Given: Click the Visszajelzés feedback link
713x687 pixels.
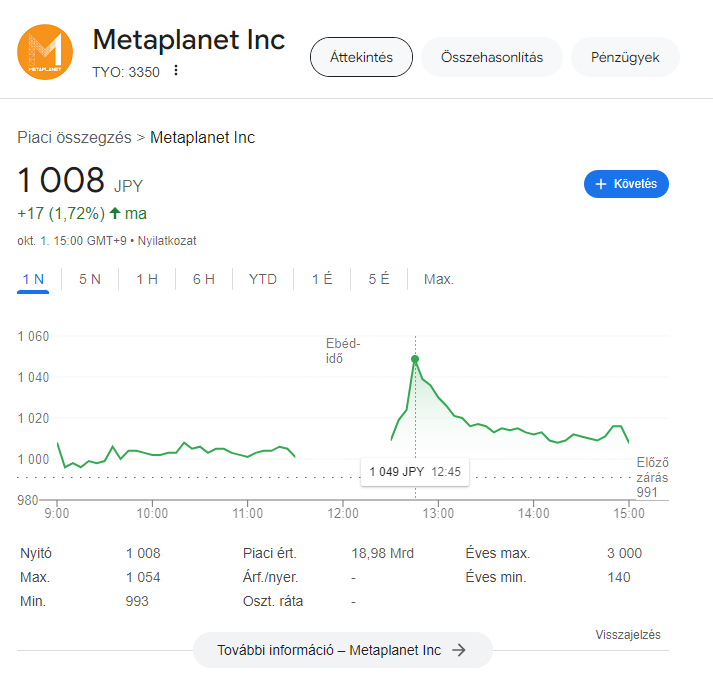Looking at the screenshot, I should click(628, 635).
